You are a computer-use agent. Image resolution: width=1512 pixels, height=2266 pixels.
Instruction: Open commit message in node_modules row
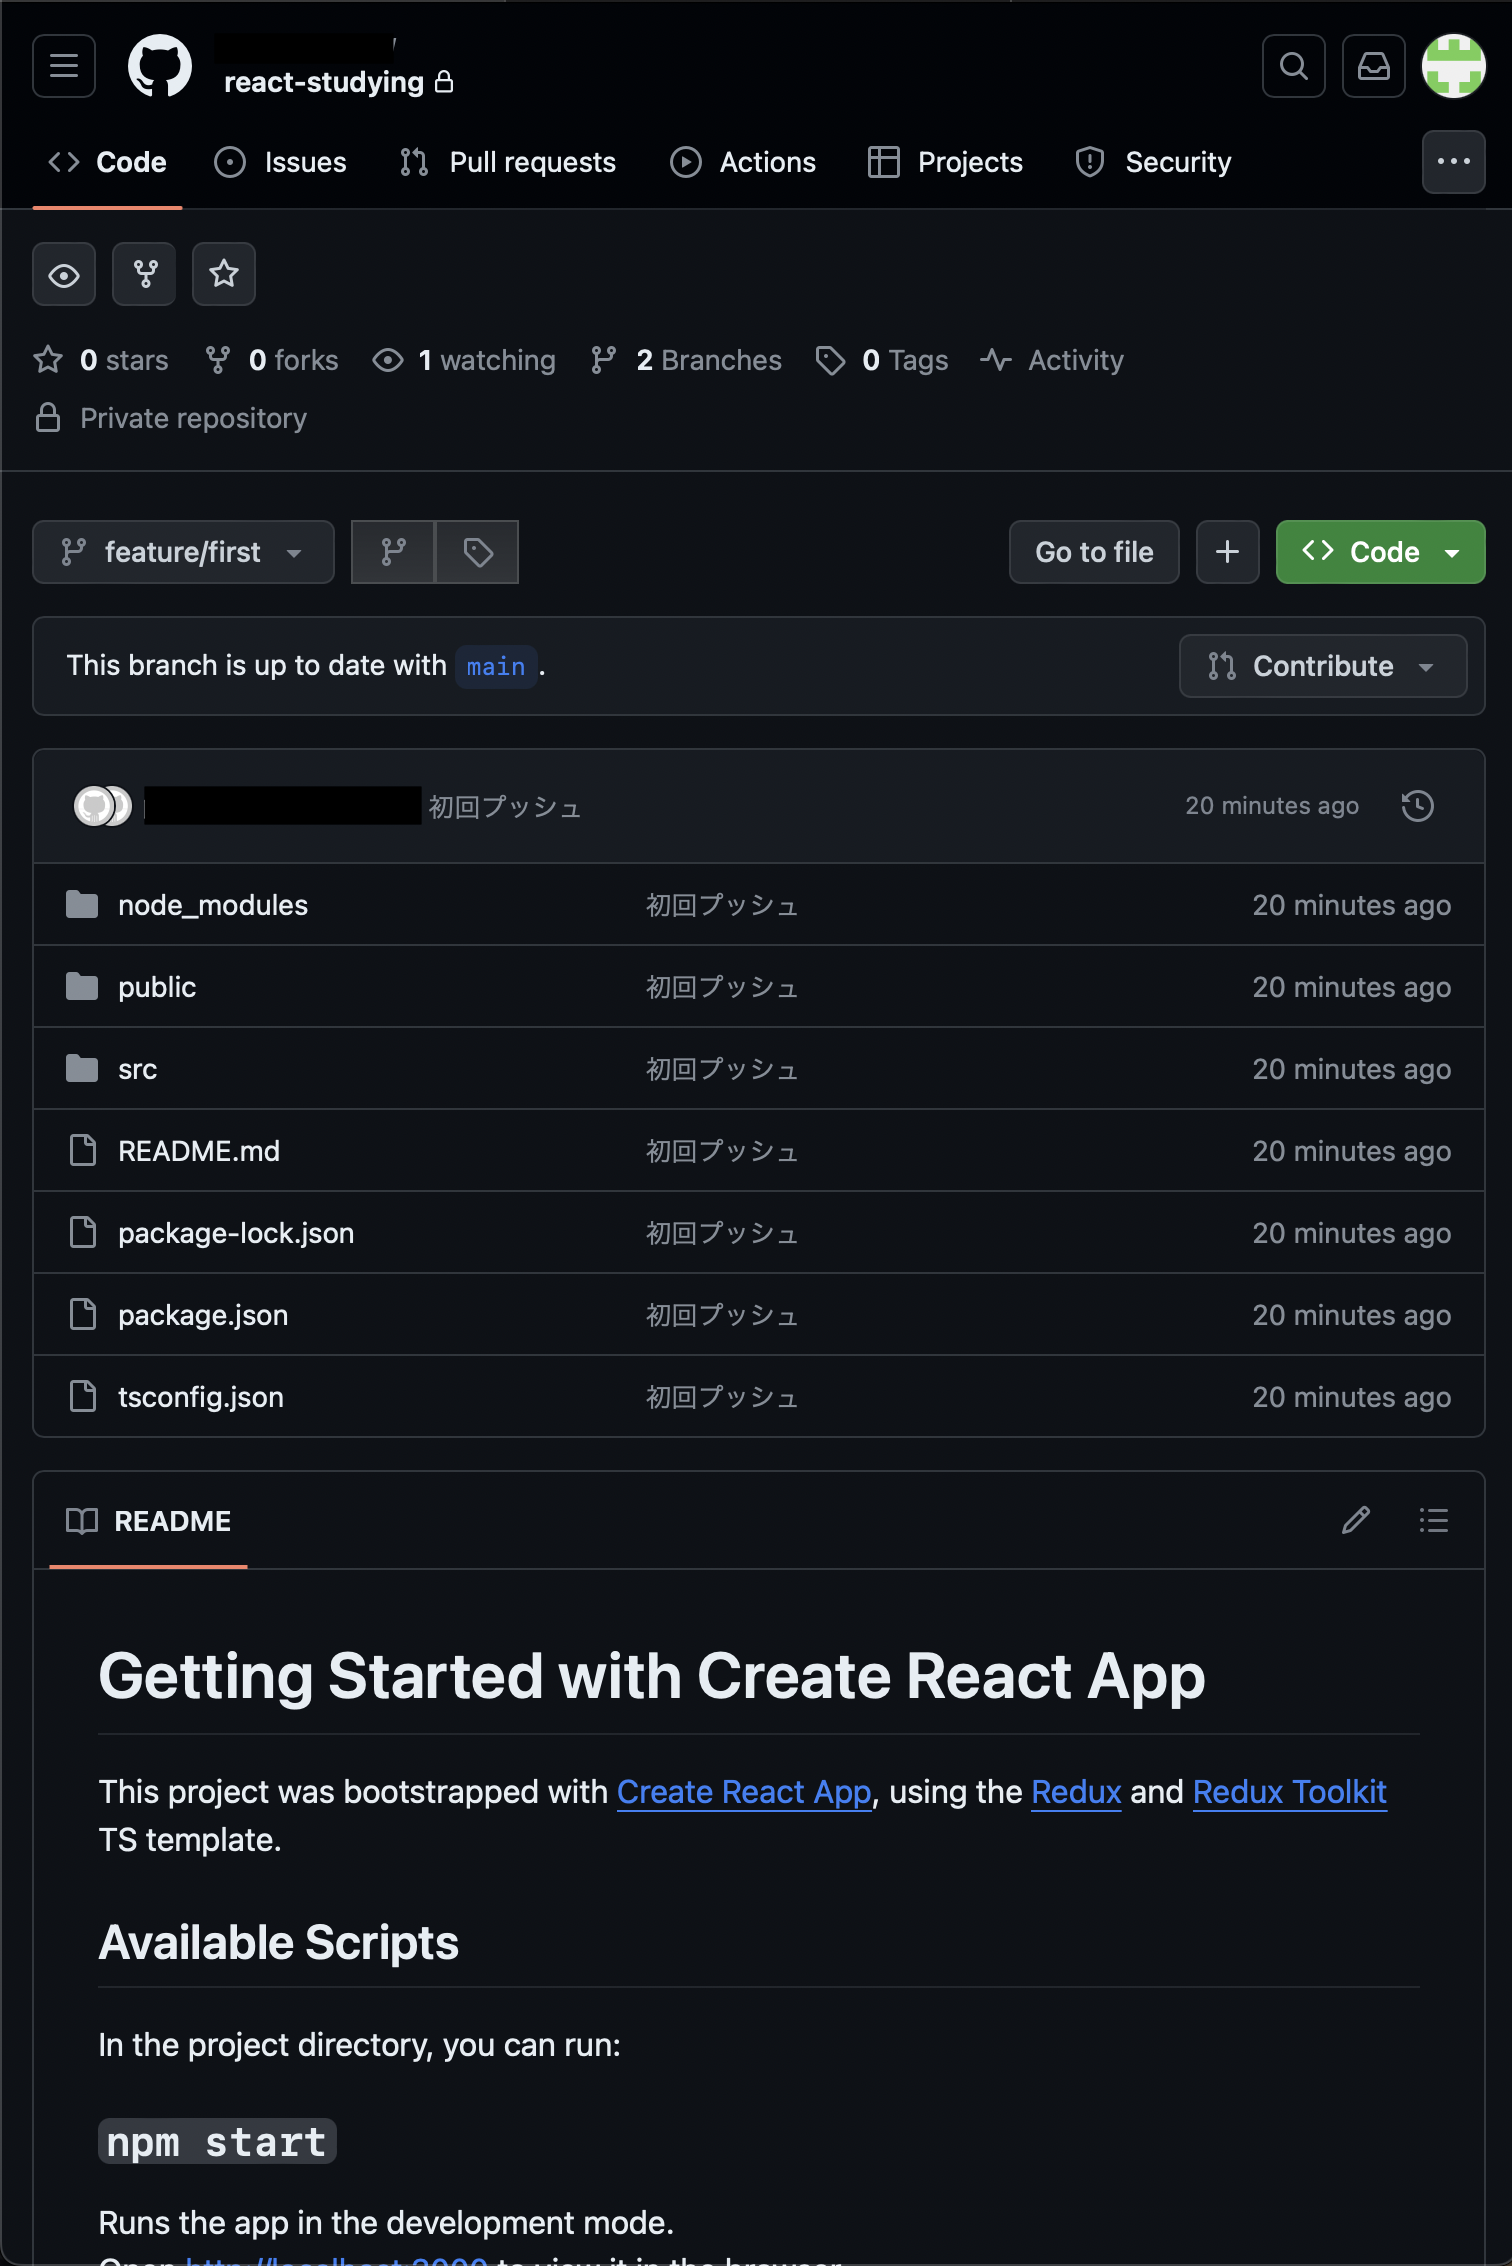722,905
